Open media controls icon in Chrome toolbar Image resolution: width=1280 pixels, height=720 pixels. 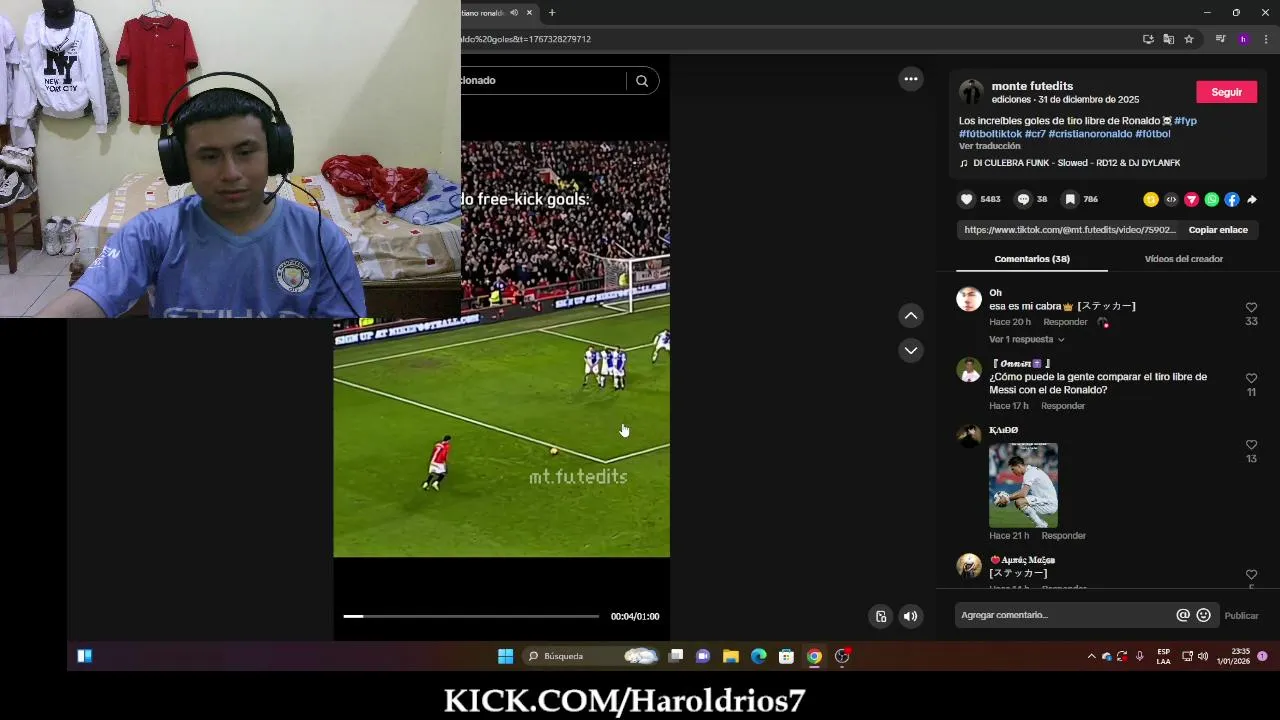point(1220,39)
